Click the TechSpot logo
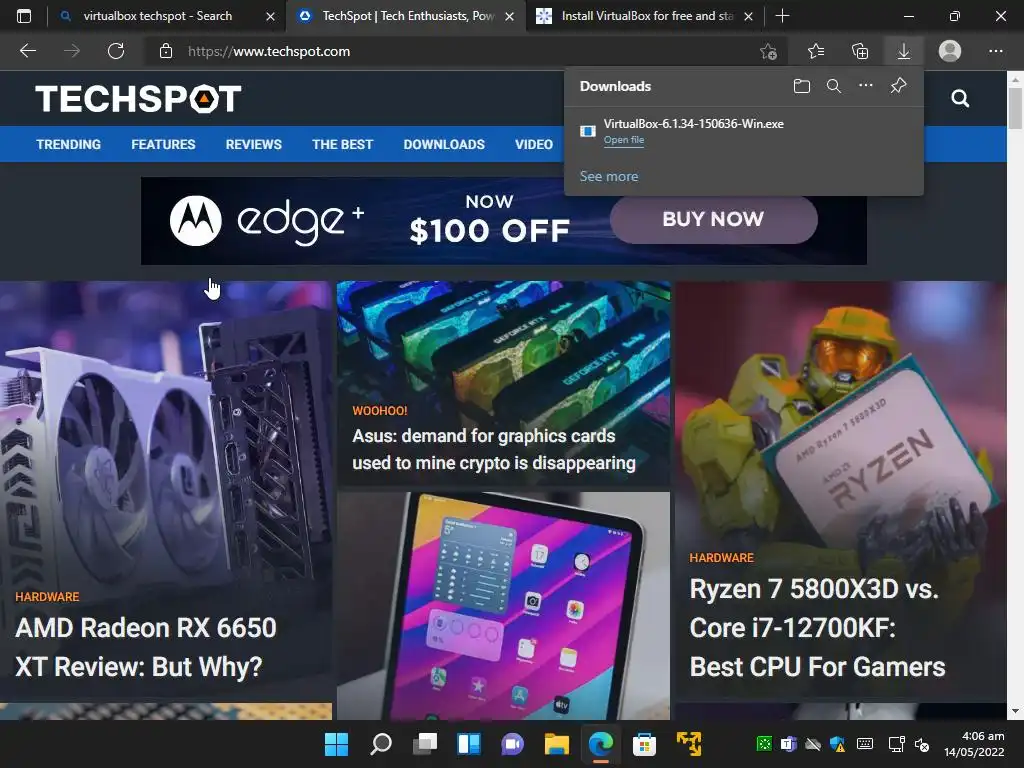 coord(138,99)
